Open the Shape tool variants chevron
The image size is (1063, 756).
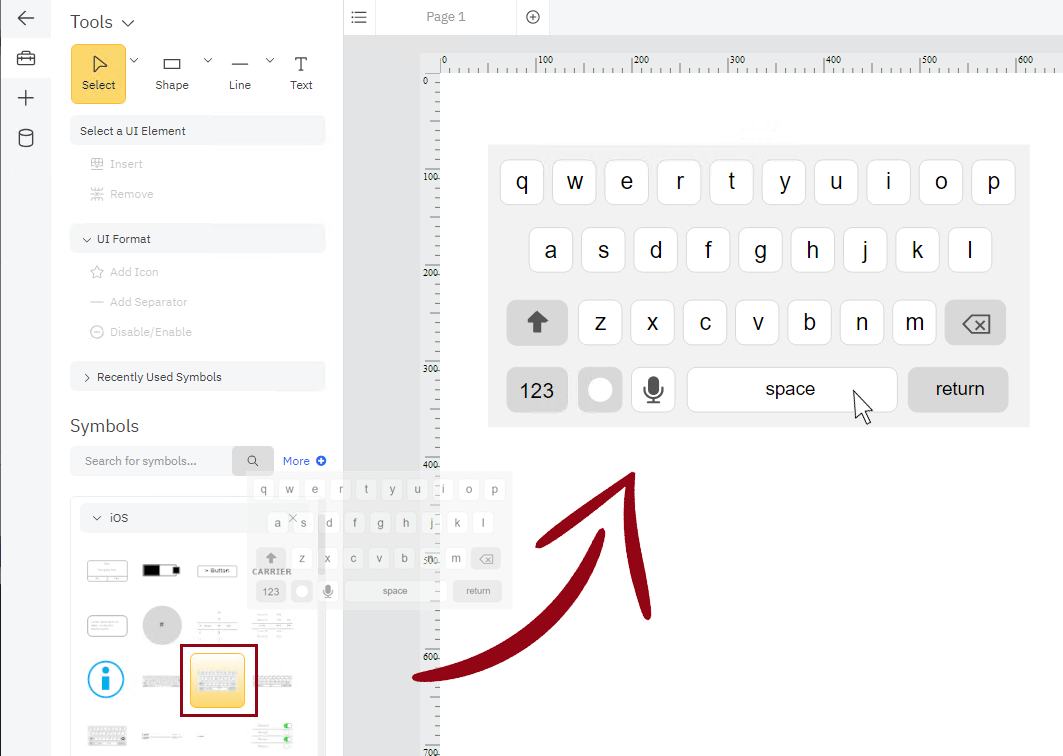pos(207,59)
